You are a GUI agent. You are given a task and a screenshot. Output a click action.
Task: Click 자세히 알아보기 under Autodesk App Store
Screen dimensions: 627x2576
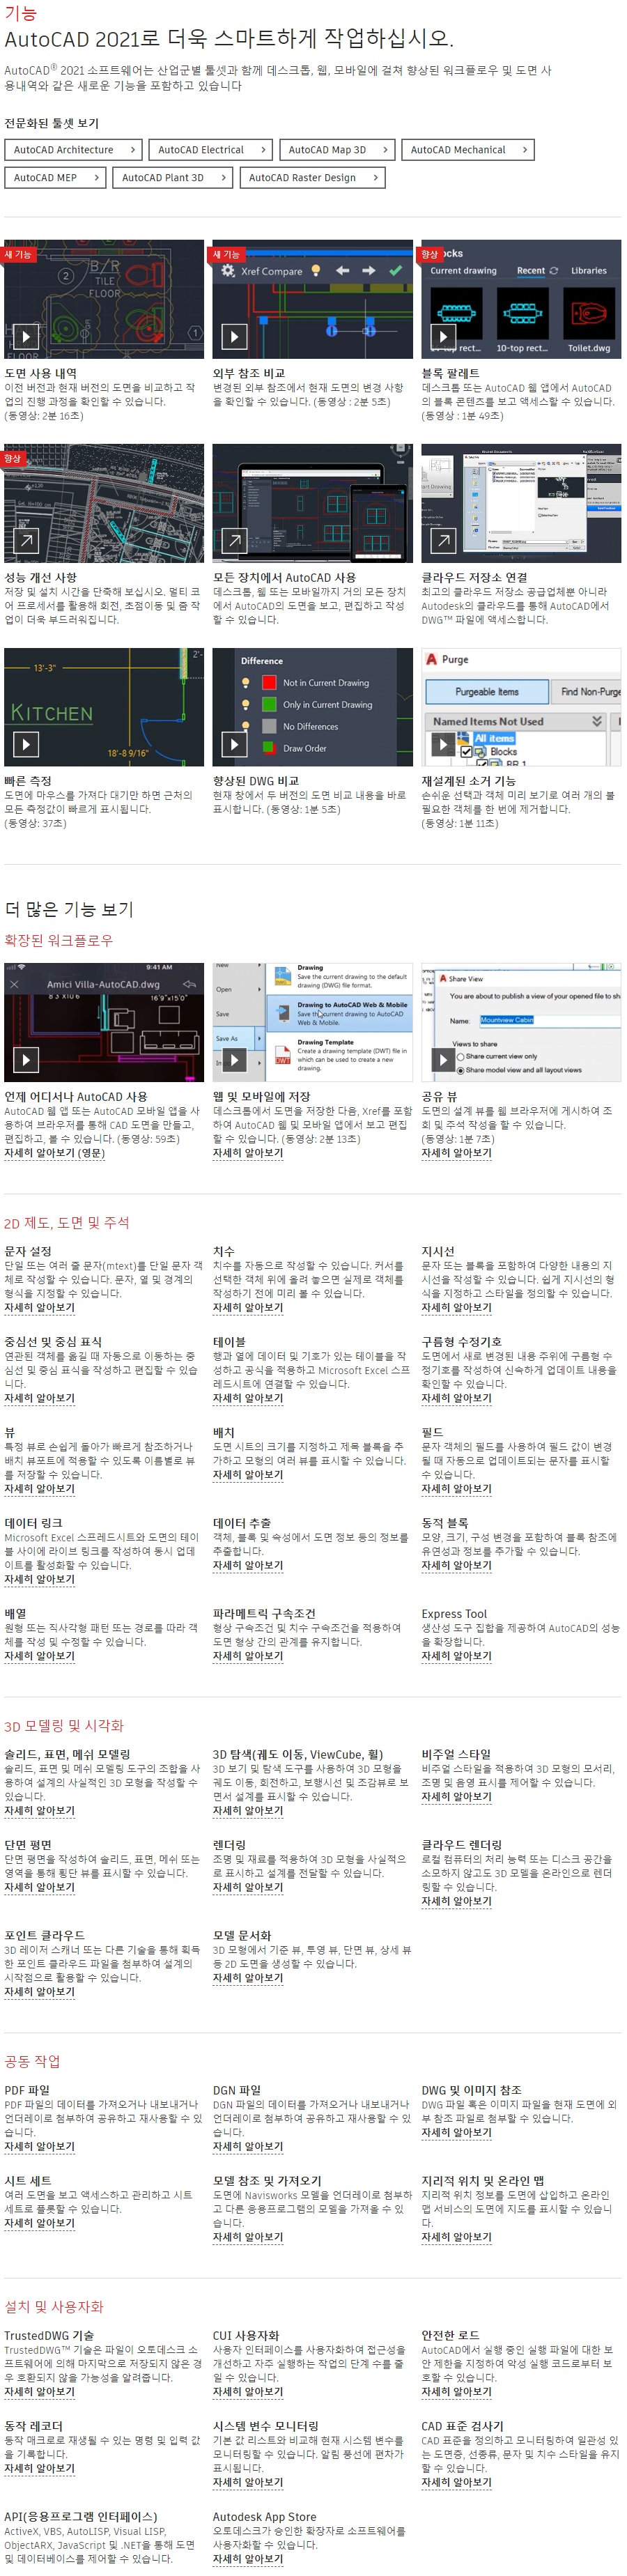(x=248, y=2561)
